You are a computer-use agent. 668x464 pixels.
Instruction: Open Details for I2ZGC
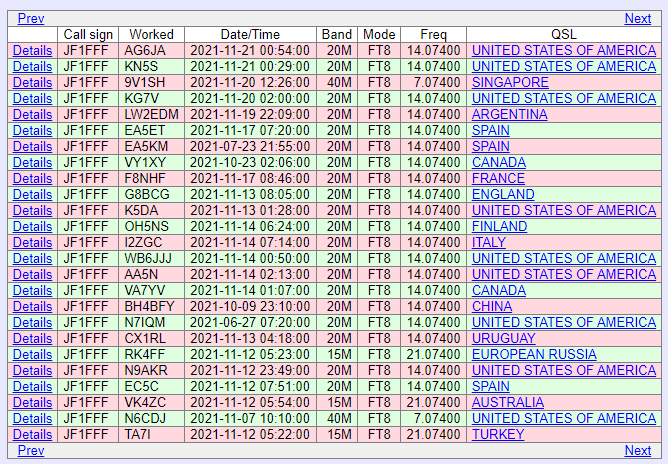(x=32, y=242)
